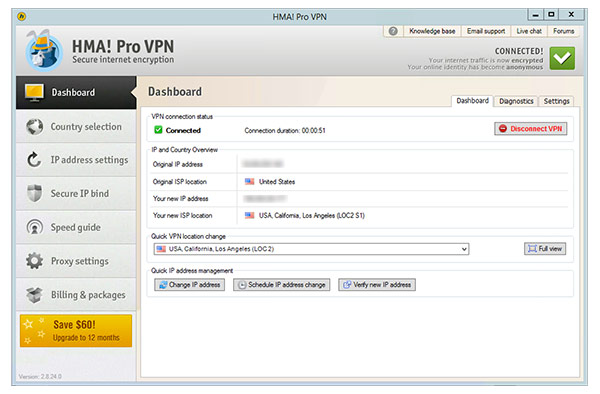Open the Dashboard sidebar section

76,93
